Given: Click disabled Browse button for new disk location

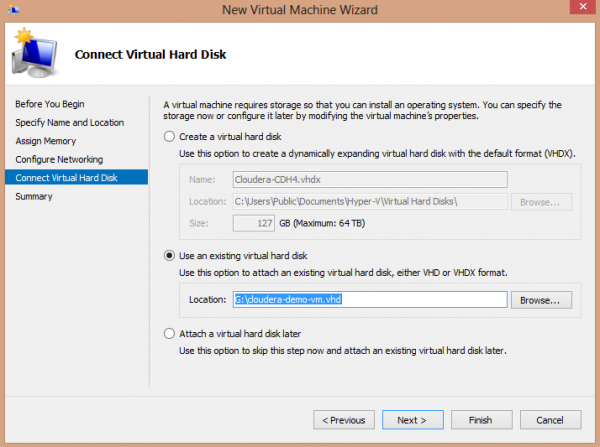Looking at the screenshot, I should click(541, 202).
